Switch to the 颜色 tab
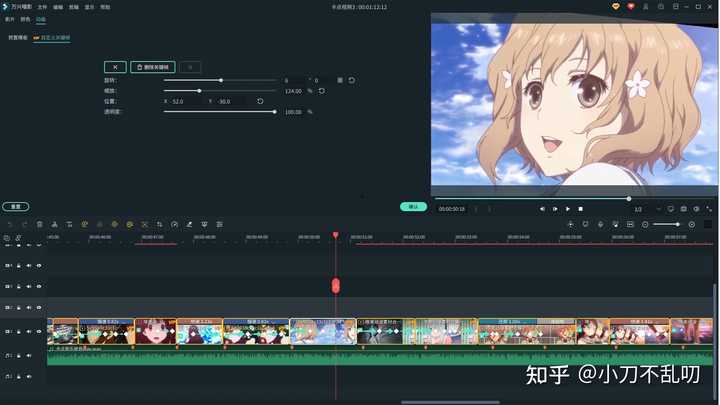Image resolution: width=720 pixels, height=405 pixels. coord(25,19)
